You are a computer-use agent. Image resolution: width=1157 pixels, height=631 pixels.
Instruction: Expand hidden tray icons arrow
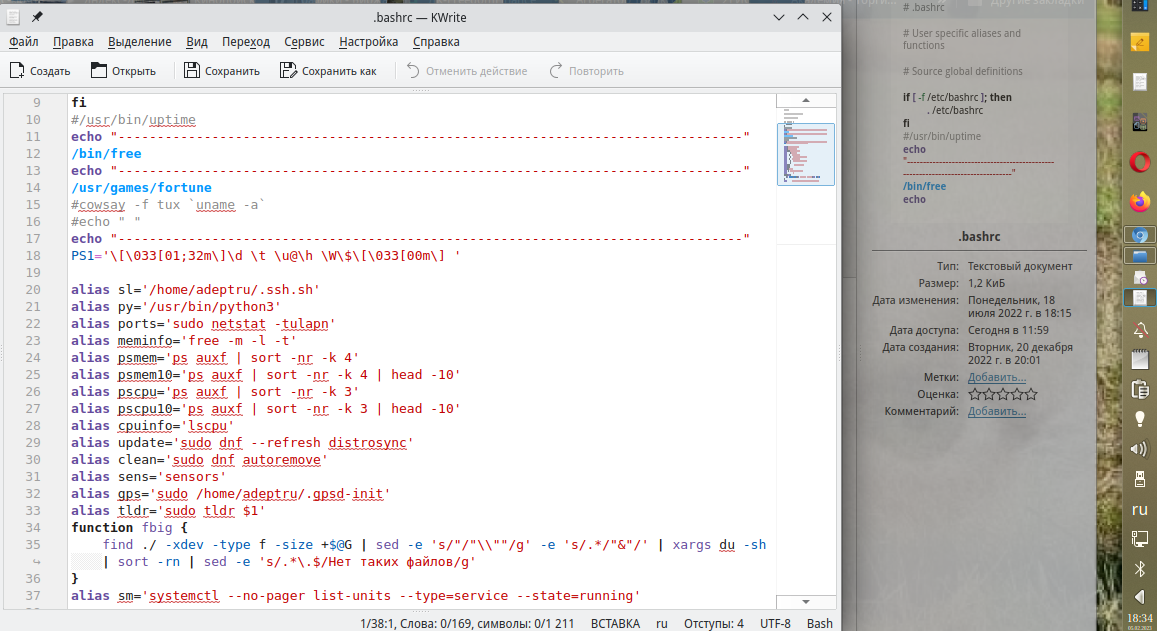coord(1139,596)
